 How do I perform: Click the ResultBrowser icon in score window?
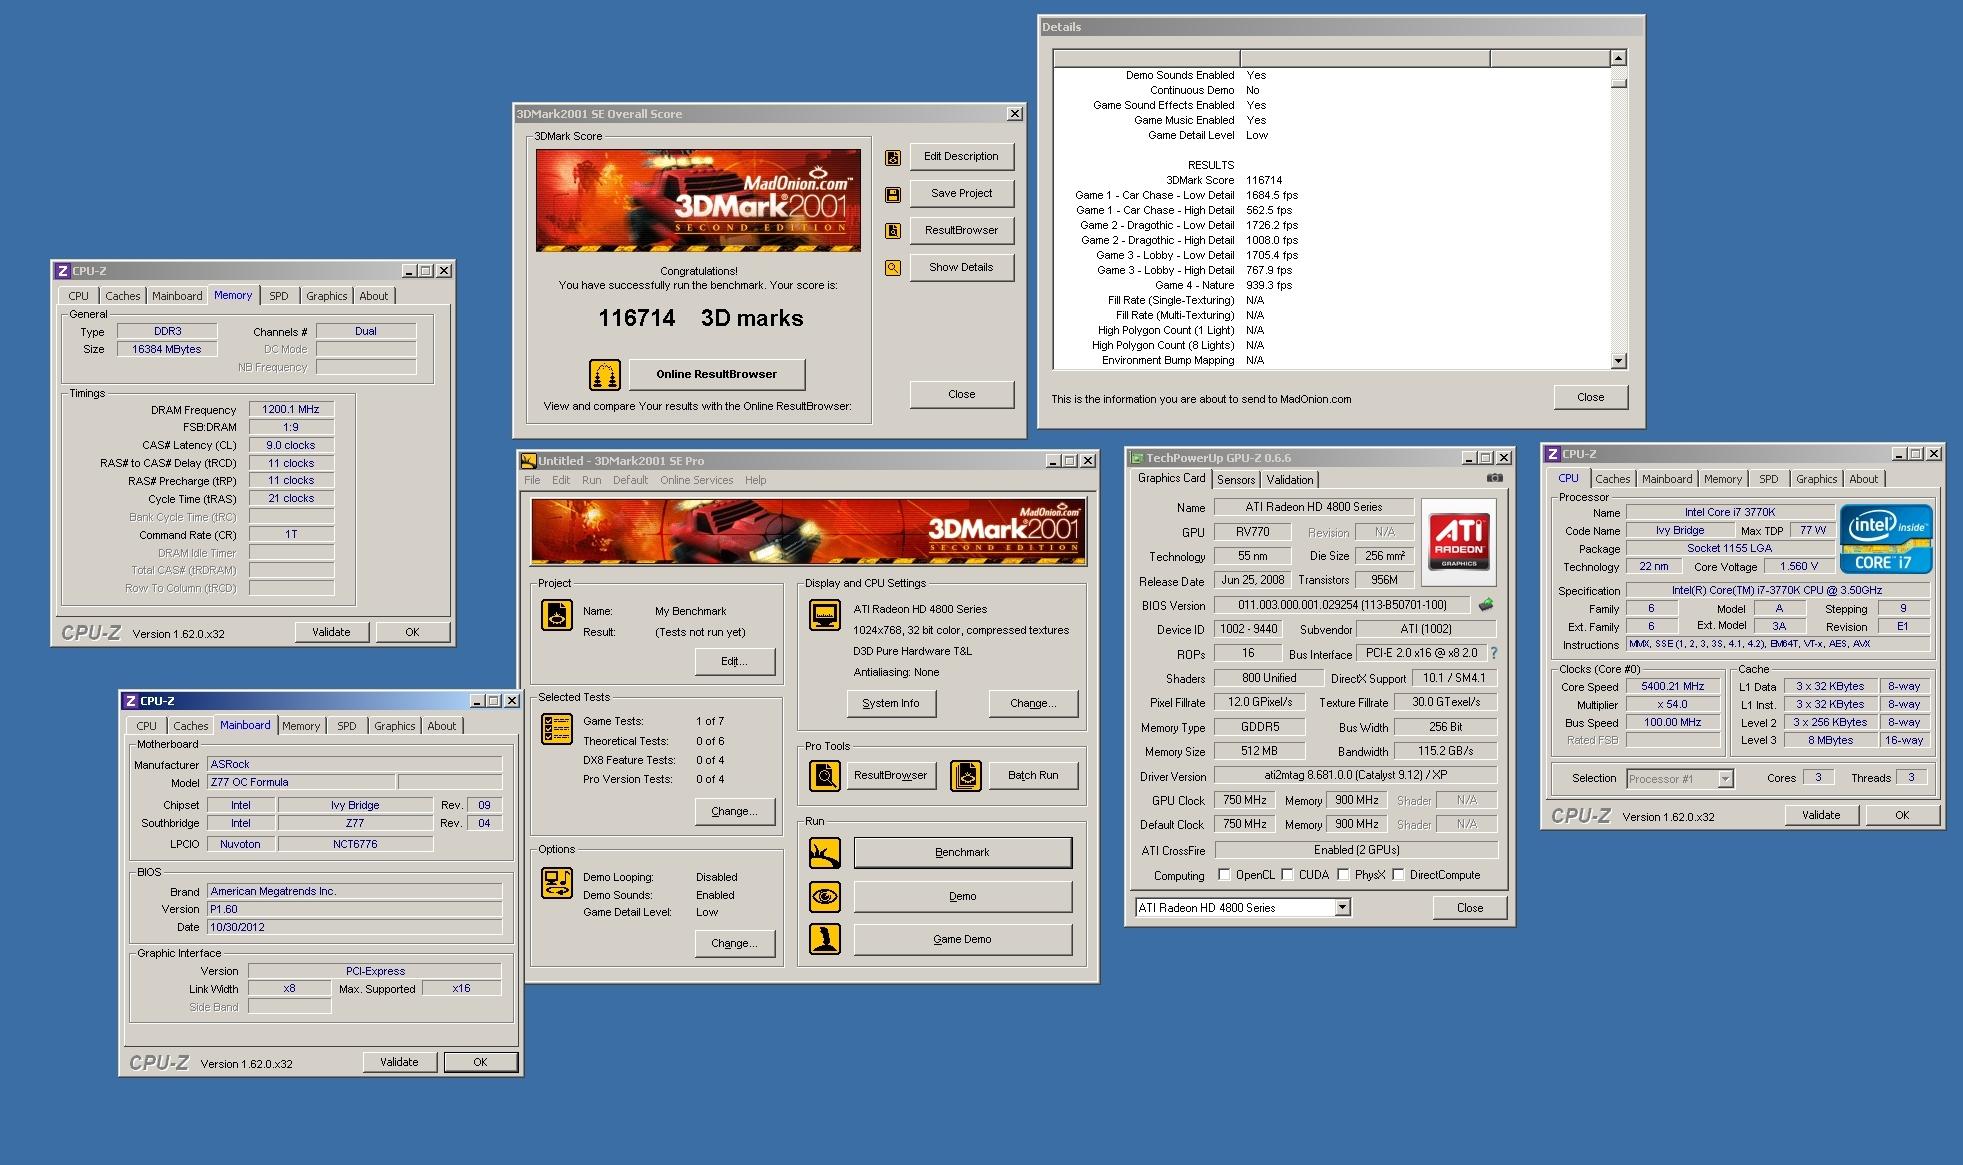point(893,231)
